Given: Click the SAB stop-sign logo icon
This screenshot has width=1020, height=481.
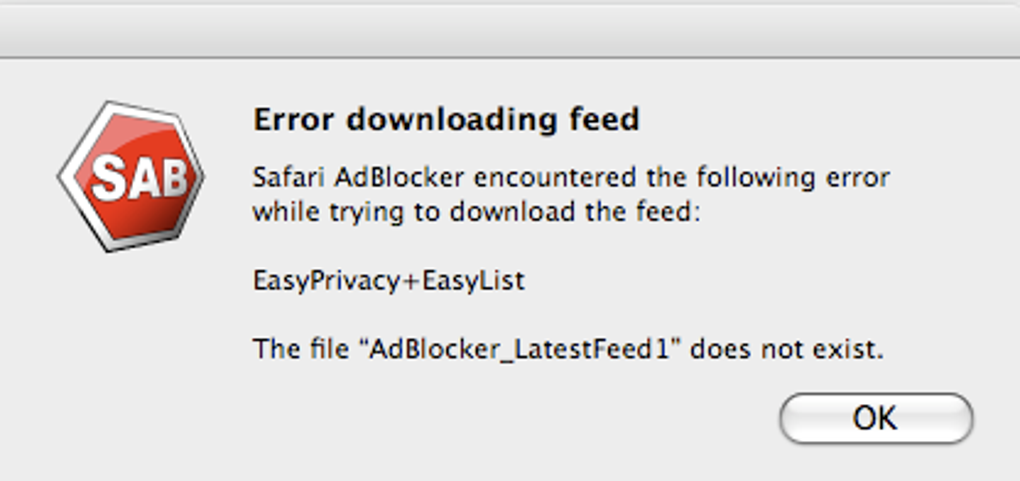Looking at the screenshot, I should point(131,176).
